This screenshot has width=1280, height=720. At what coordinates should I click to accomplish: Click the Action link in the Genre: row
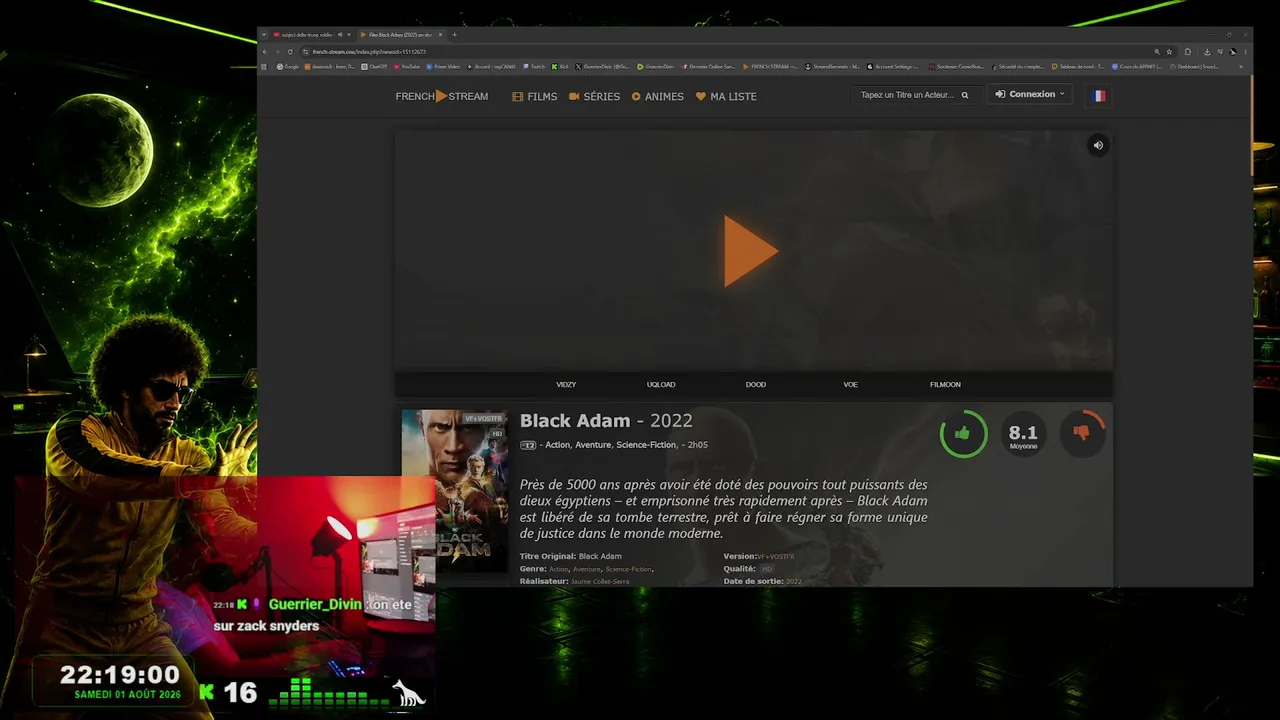(x=558, y=569)
